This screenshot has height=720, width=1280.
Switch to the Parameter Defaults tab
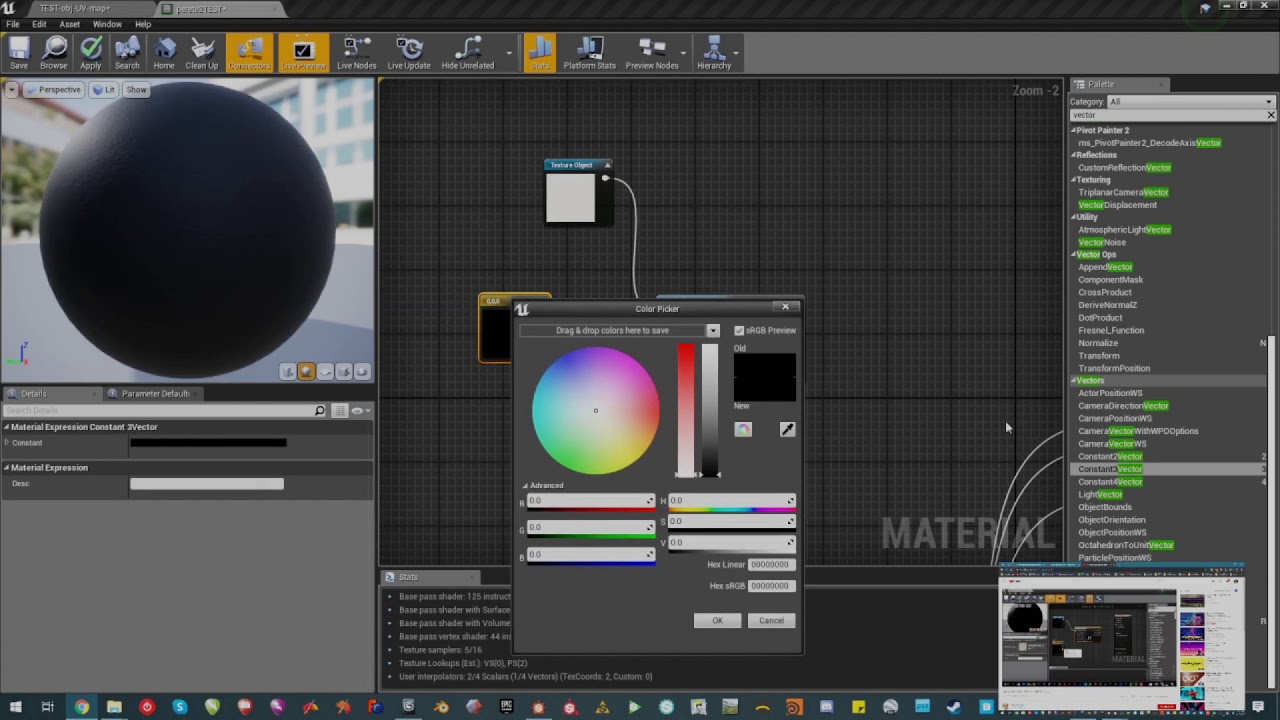pyautogui.click(x=155, y=393)
